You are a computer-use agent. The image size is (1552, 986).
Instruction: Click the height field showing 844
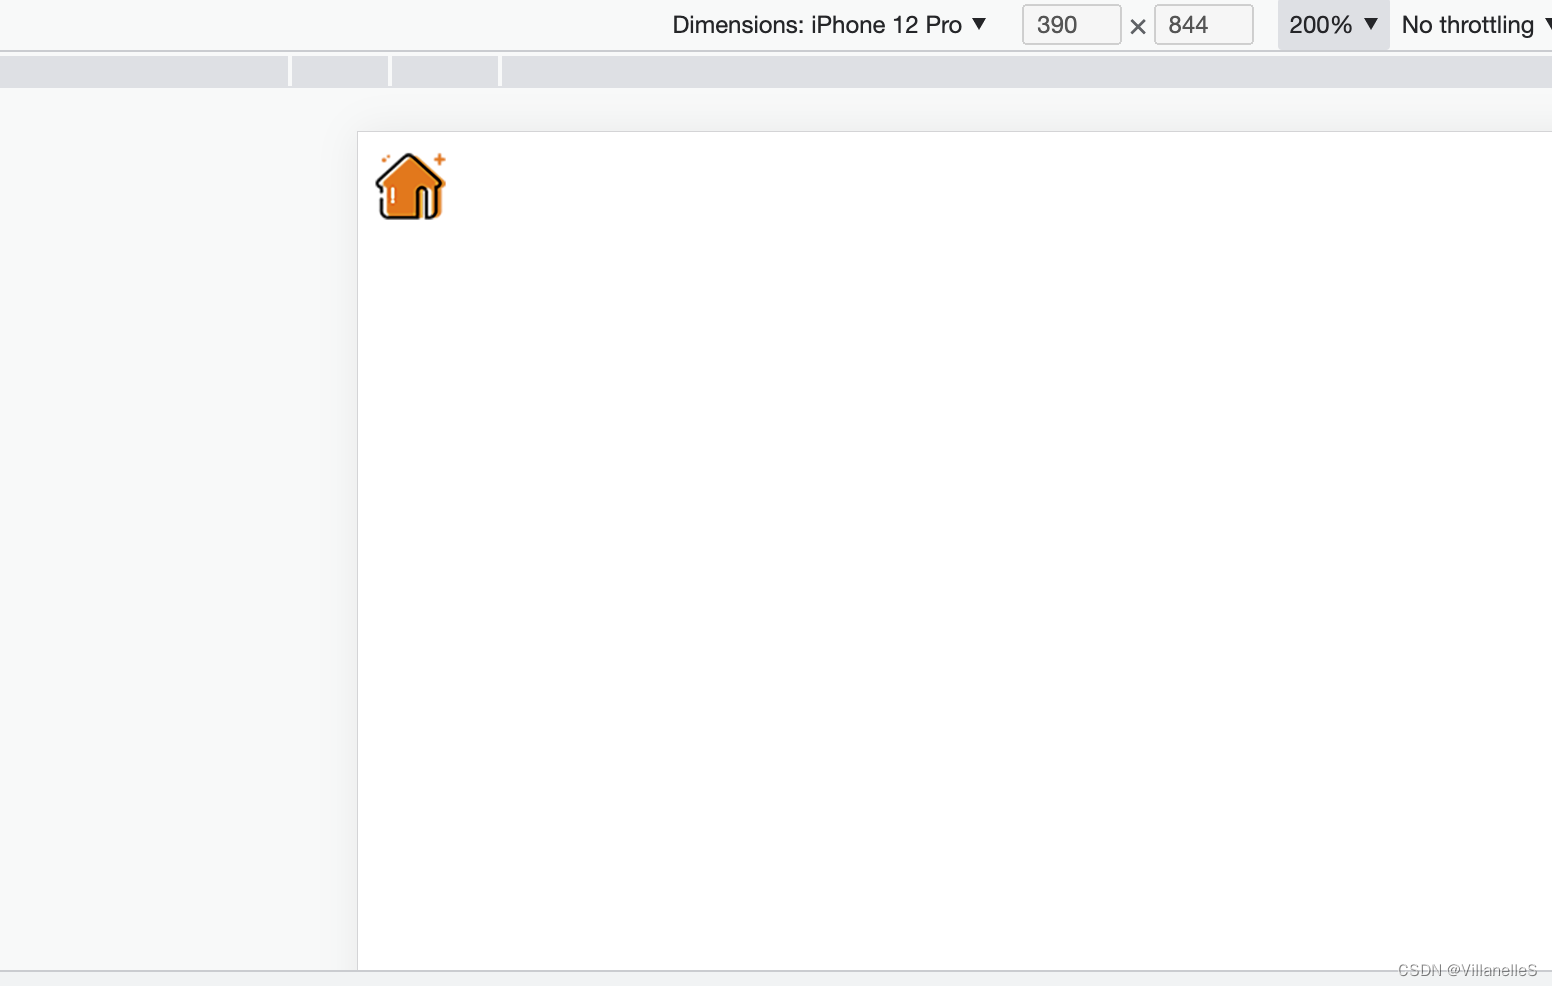click(x=1203, y=25)
